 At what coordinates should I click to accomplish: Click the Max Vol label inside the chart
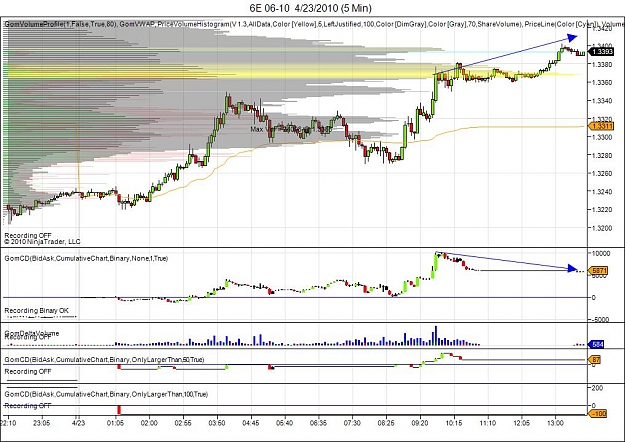pyautogui.click(x=291, y=129)
